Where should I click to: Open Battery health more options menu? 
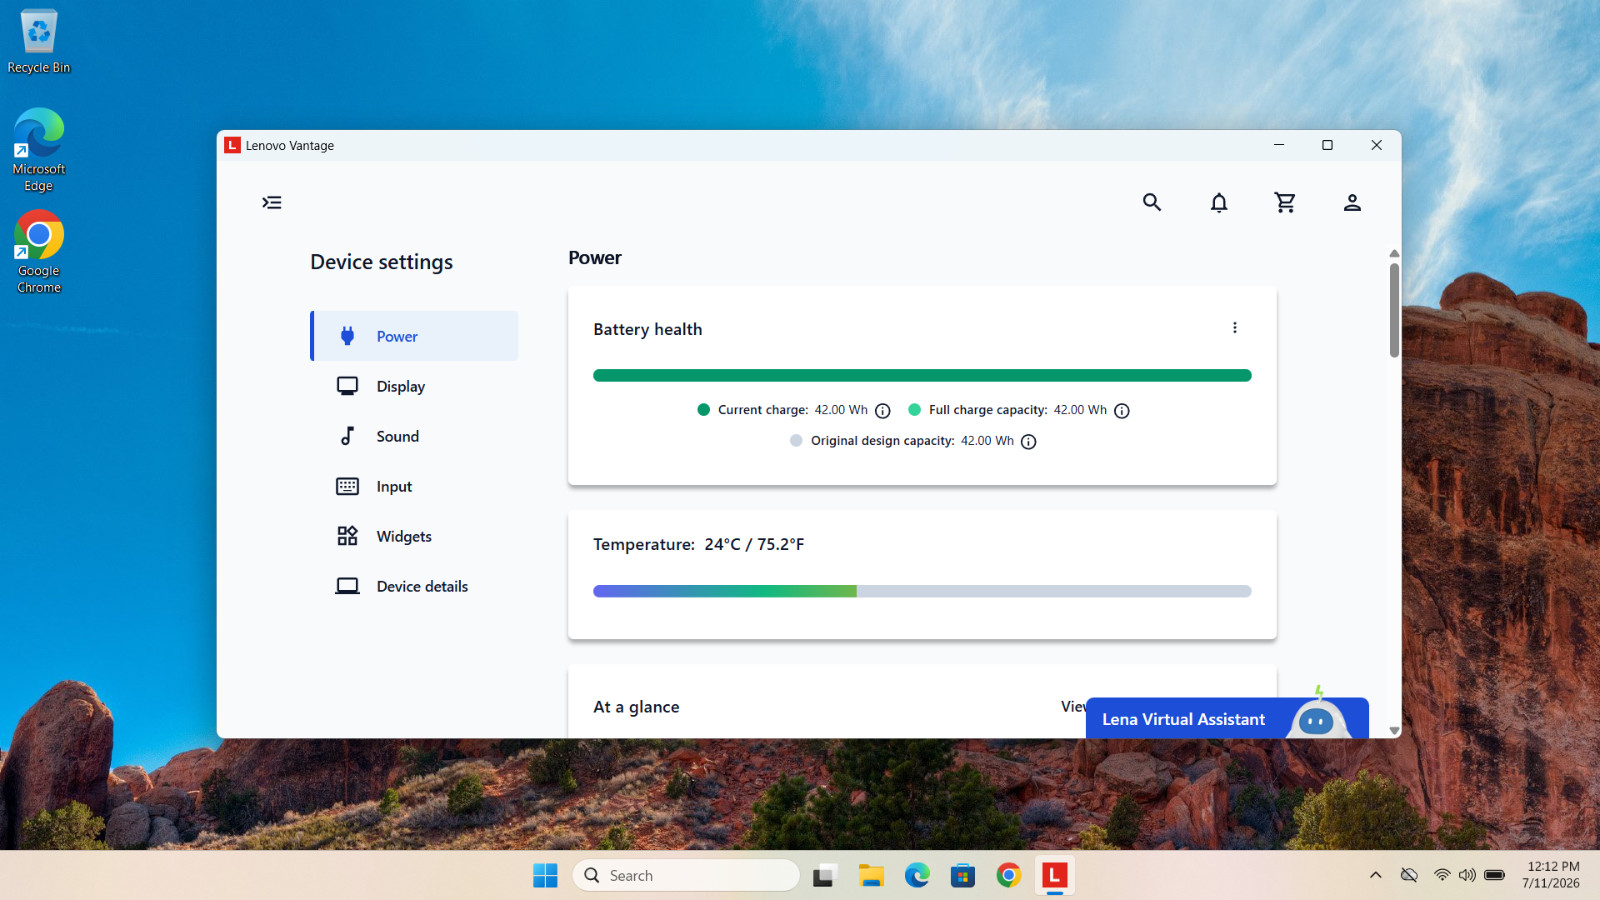(x=1235, y=328)
